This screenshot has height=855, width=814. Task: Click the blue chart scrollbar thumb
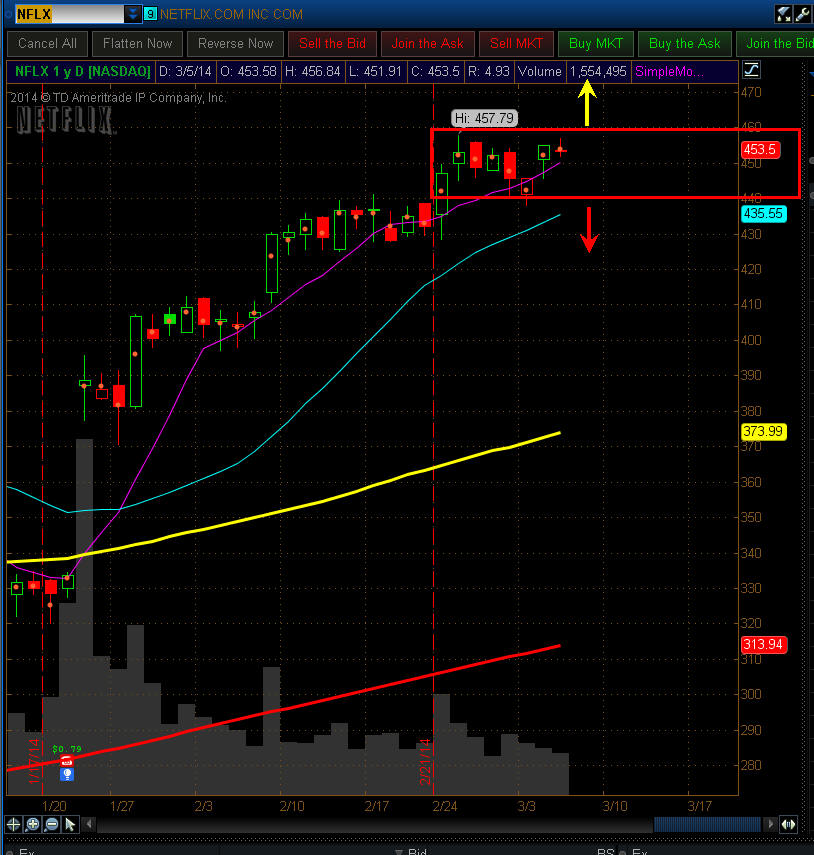click(x=707, y=824)
